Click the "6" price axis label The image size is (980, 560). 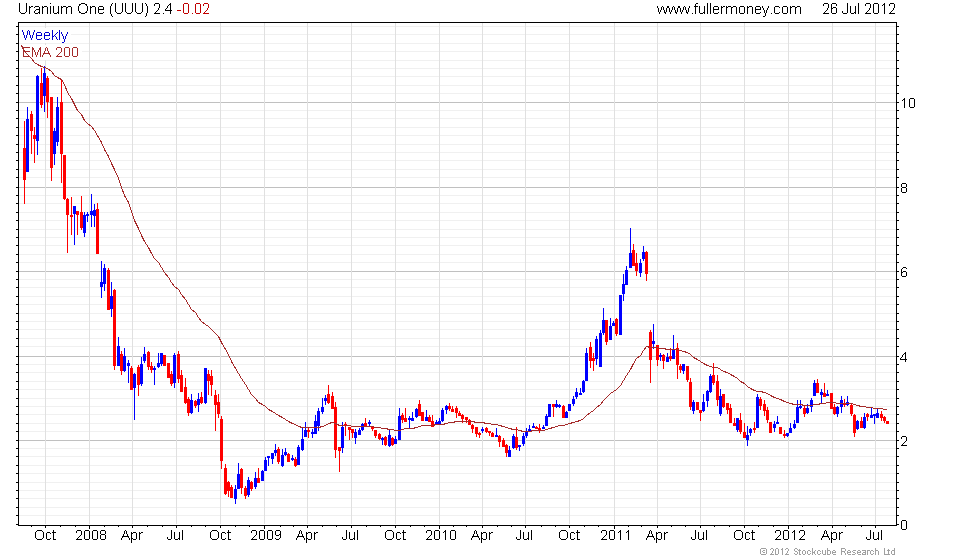point(904,272)
